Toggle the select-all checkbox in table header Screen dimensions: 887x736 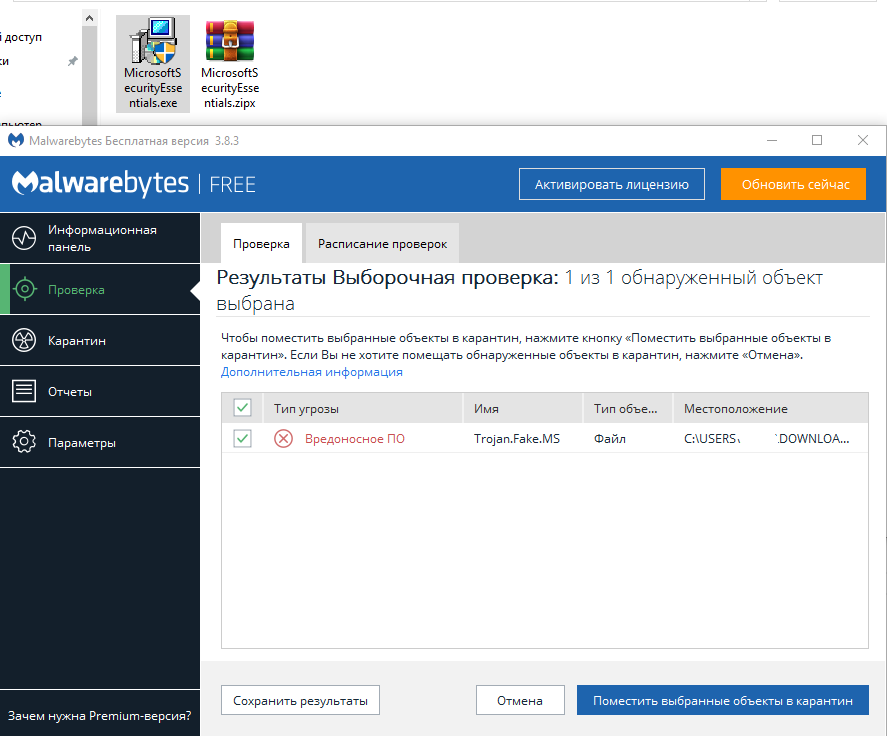click(x=243, y=408)
